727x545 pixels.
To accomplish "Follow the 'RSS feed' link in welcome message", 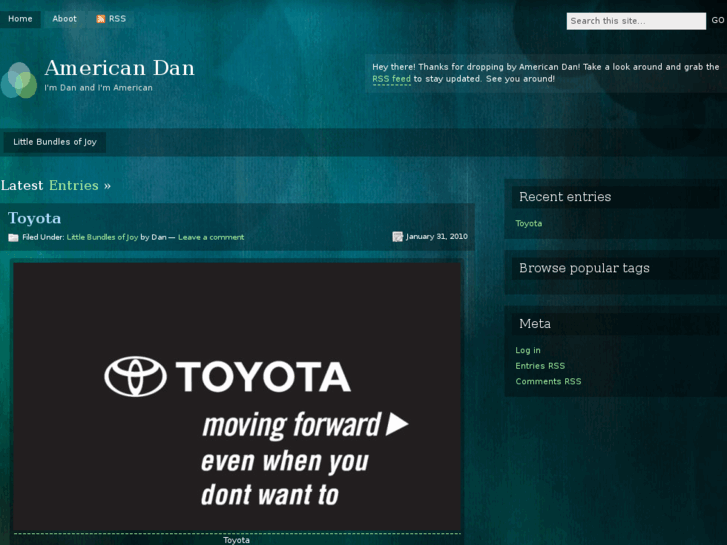I will [391, 79].
